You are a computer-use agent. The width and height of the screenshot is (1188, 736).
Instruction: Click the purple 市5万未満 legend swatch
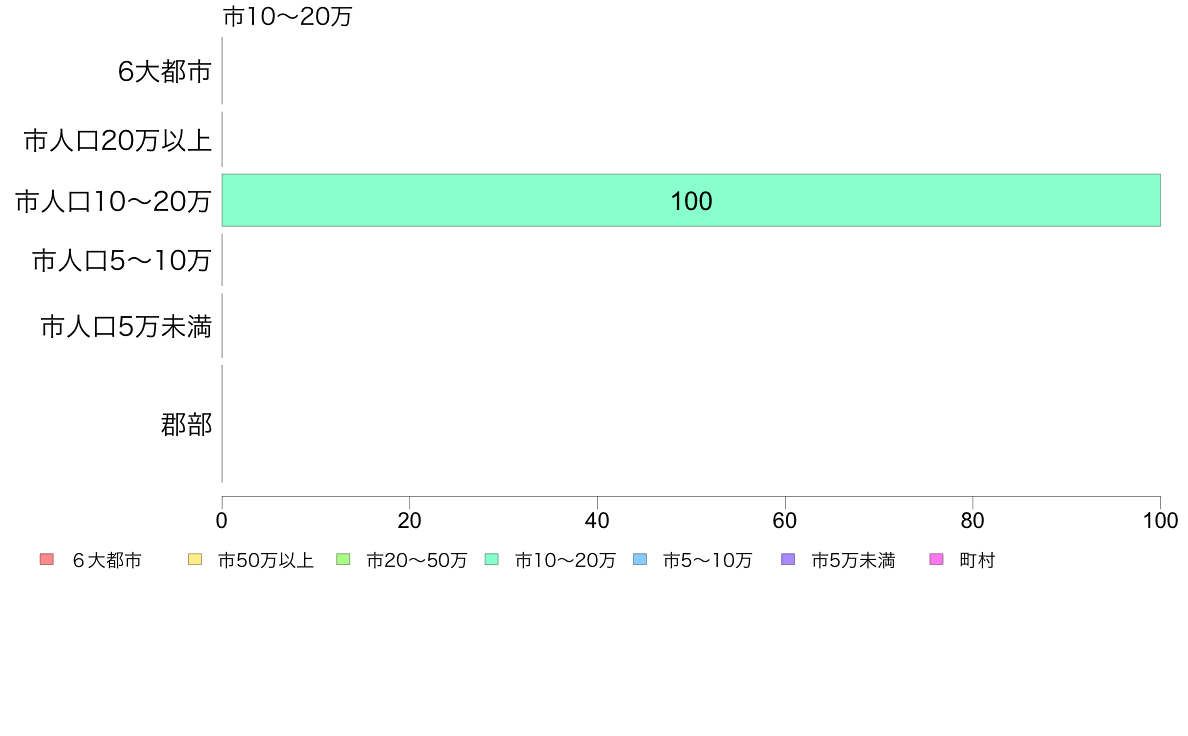(x=789, y=559)
